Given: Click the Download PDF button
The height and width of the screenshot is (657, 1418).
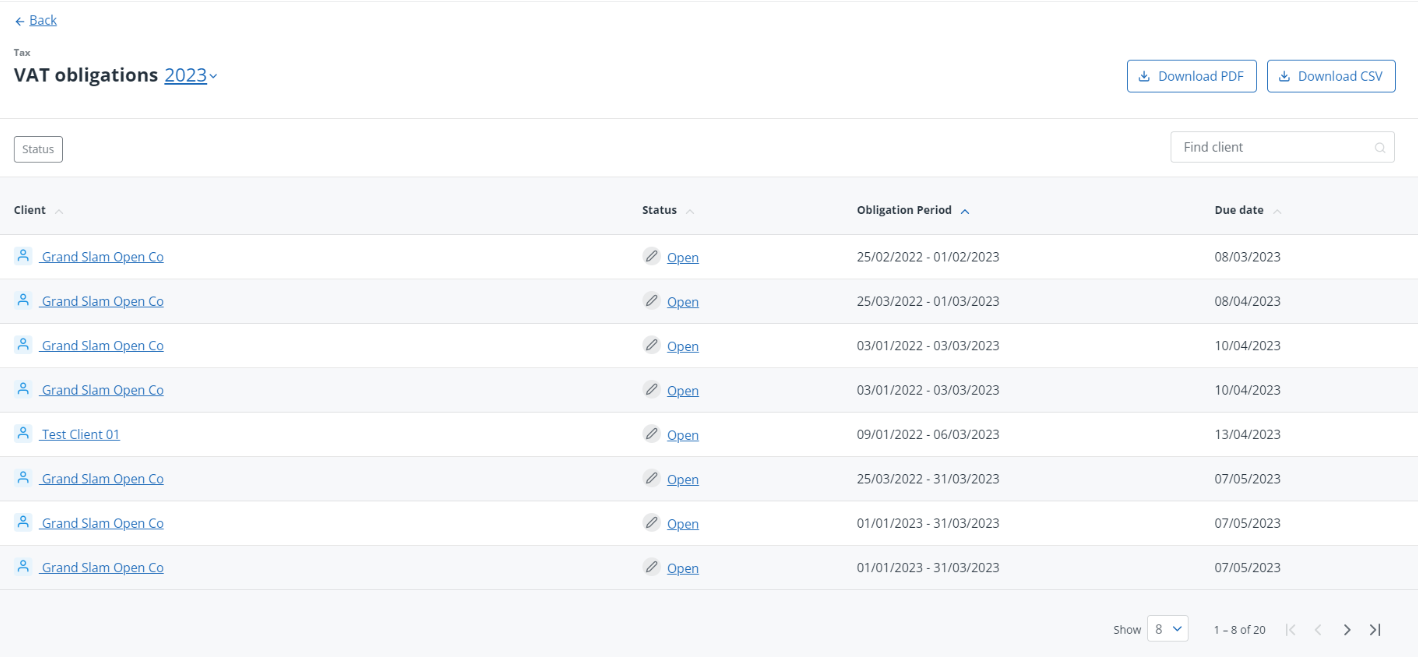Looking at the screenshot, I should [1191, 76].
